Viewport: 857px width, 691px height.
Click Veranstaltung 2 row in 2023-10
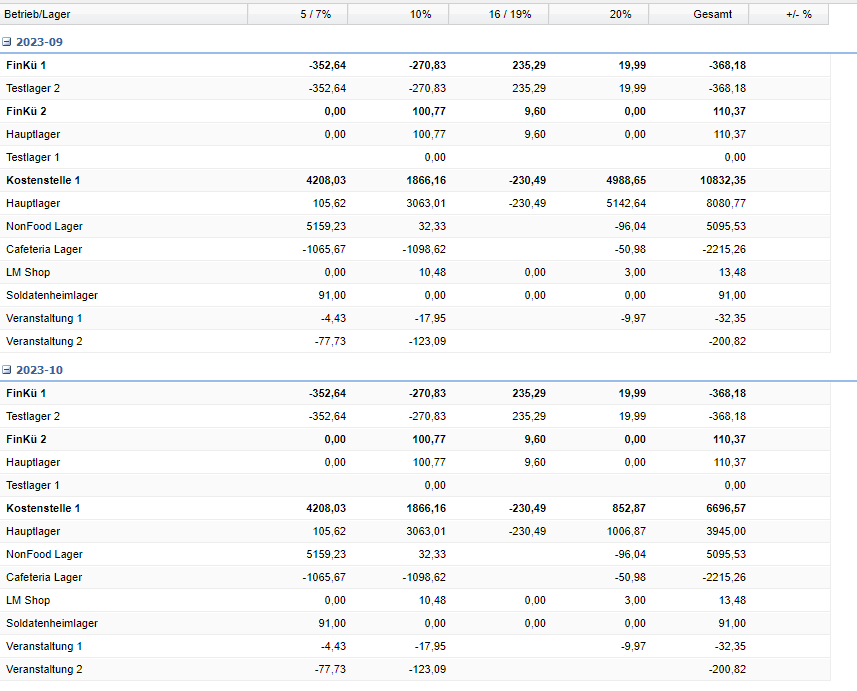tap(44, 669)
